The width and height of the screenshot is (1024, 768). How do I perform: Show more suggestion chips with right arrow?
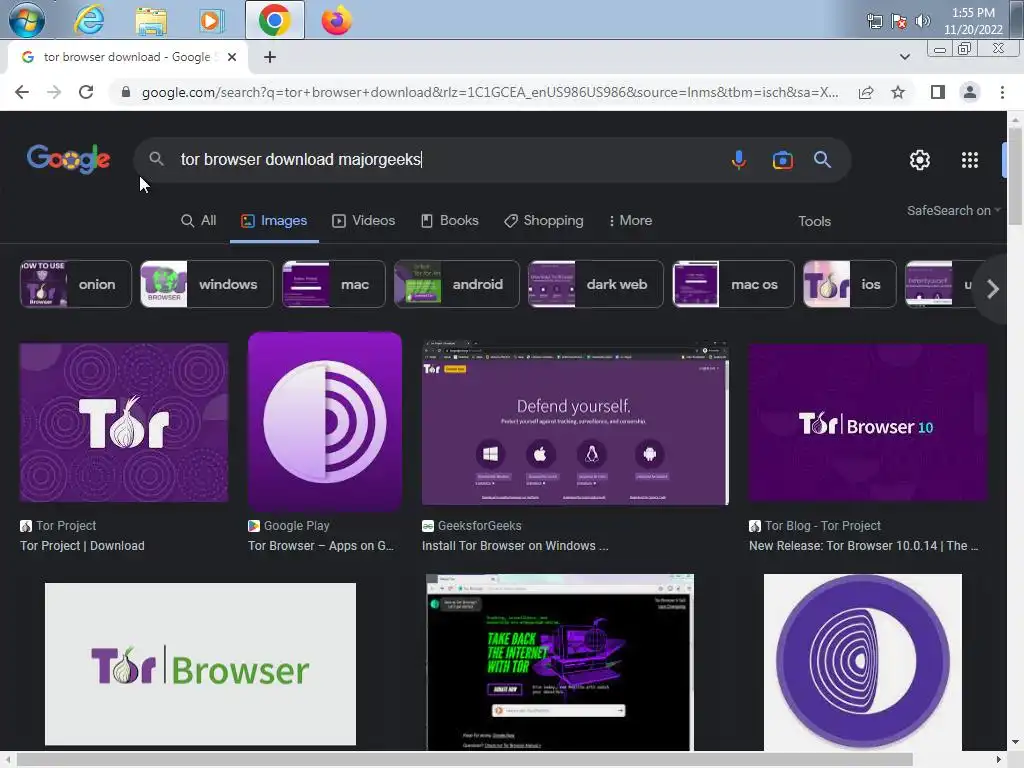[x=993, y=289]
